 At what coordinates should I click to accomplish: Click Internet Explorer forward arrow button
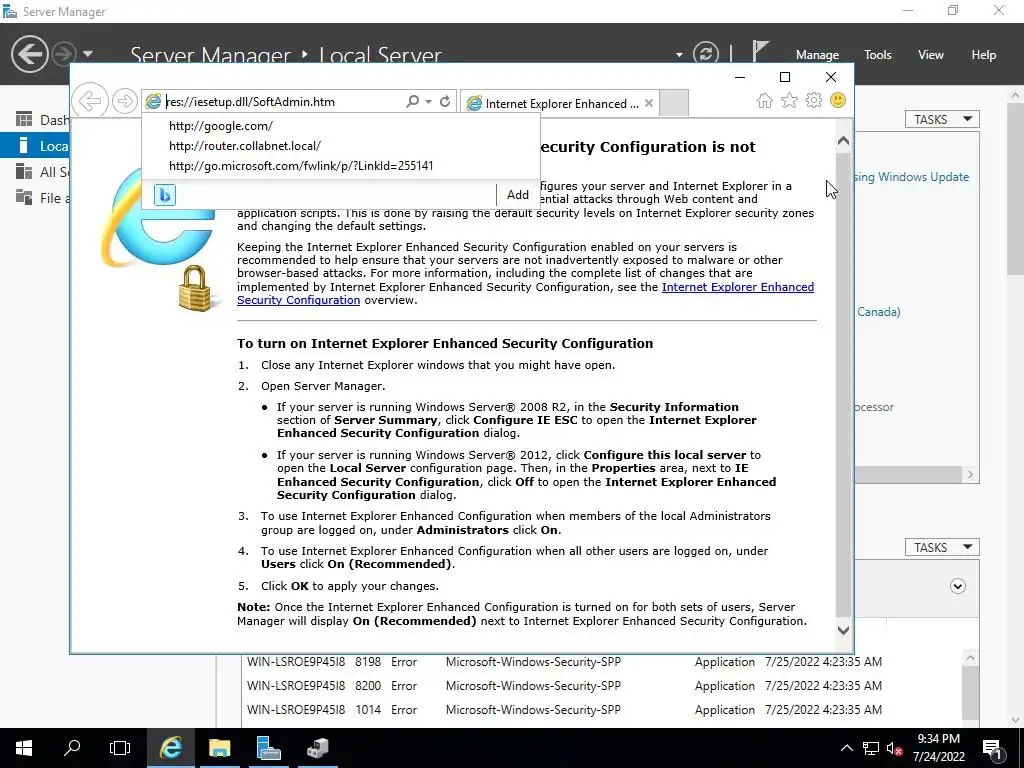[124, 101]
